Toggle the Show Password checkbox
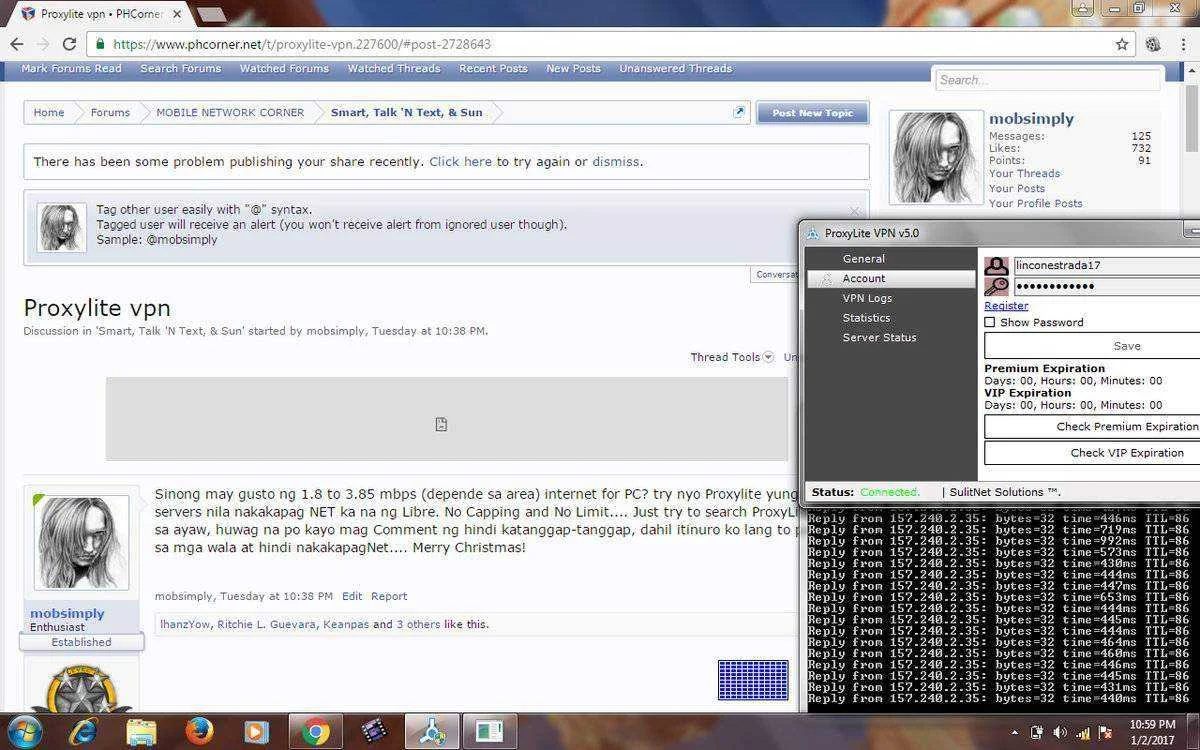This screenshot has height=750, width=1200. click(990, 322)
